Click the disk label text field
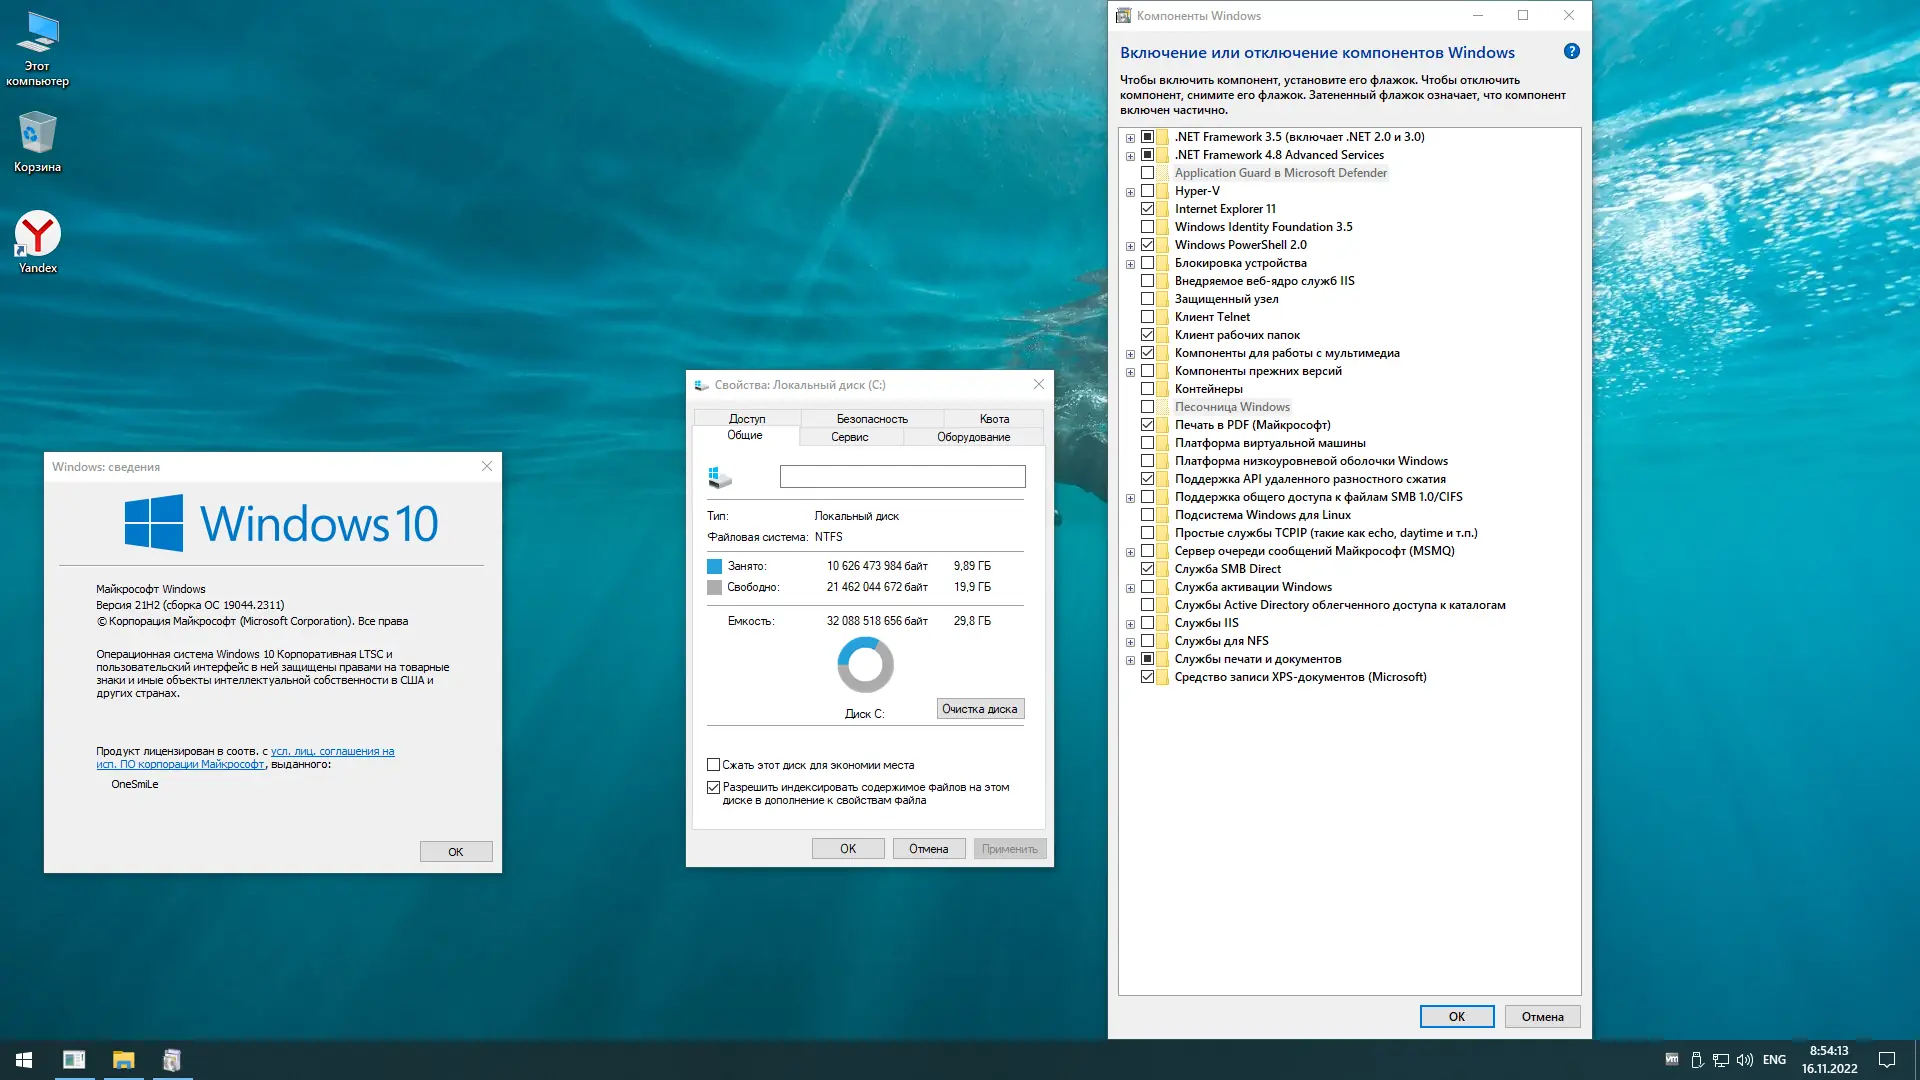This screenshot has height=1080, width=1920. pyautogui.click(x=902, y=477)
